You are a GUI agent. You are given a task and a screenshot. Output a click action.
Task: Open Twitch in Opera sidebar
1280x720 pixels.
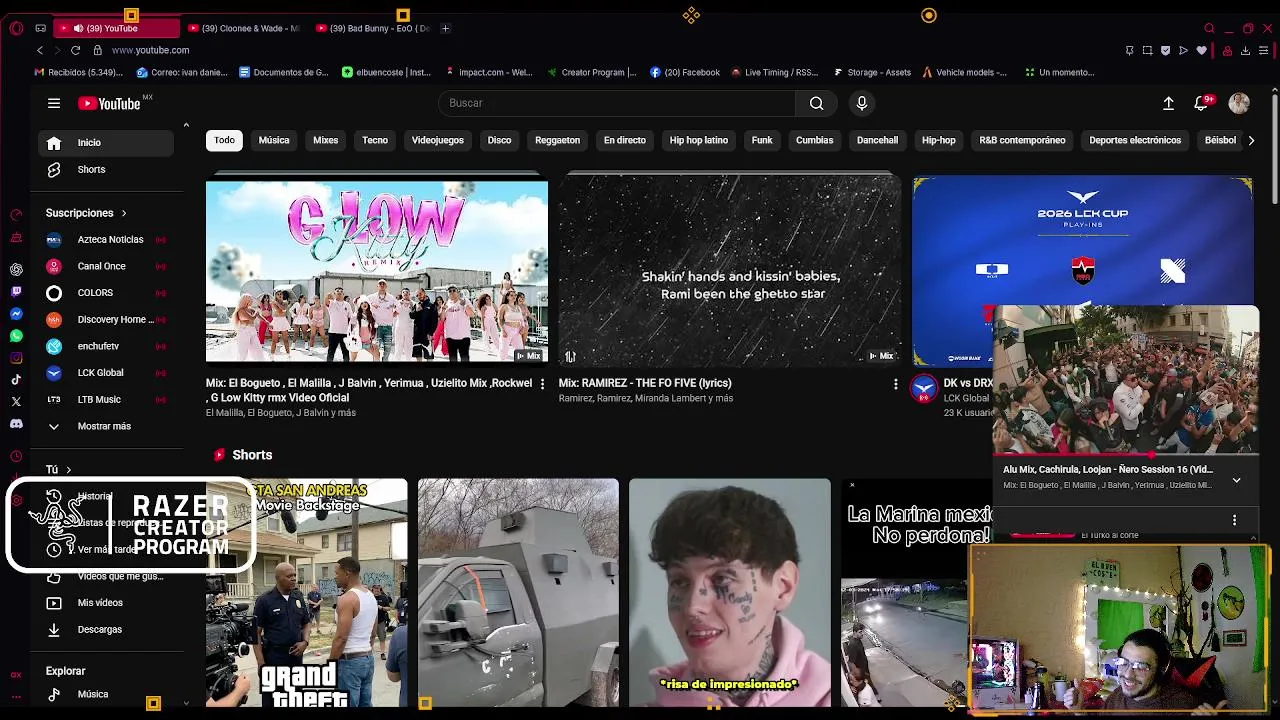[16, 291]
